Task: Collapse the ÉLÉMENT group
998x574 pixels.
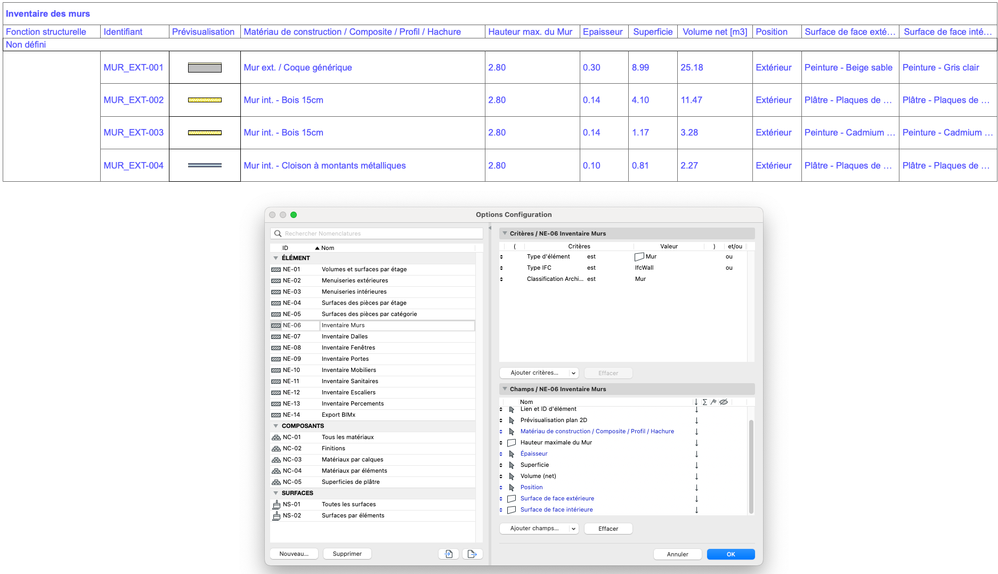Action: 276,258
